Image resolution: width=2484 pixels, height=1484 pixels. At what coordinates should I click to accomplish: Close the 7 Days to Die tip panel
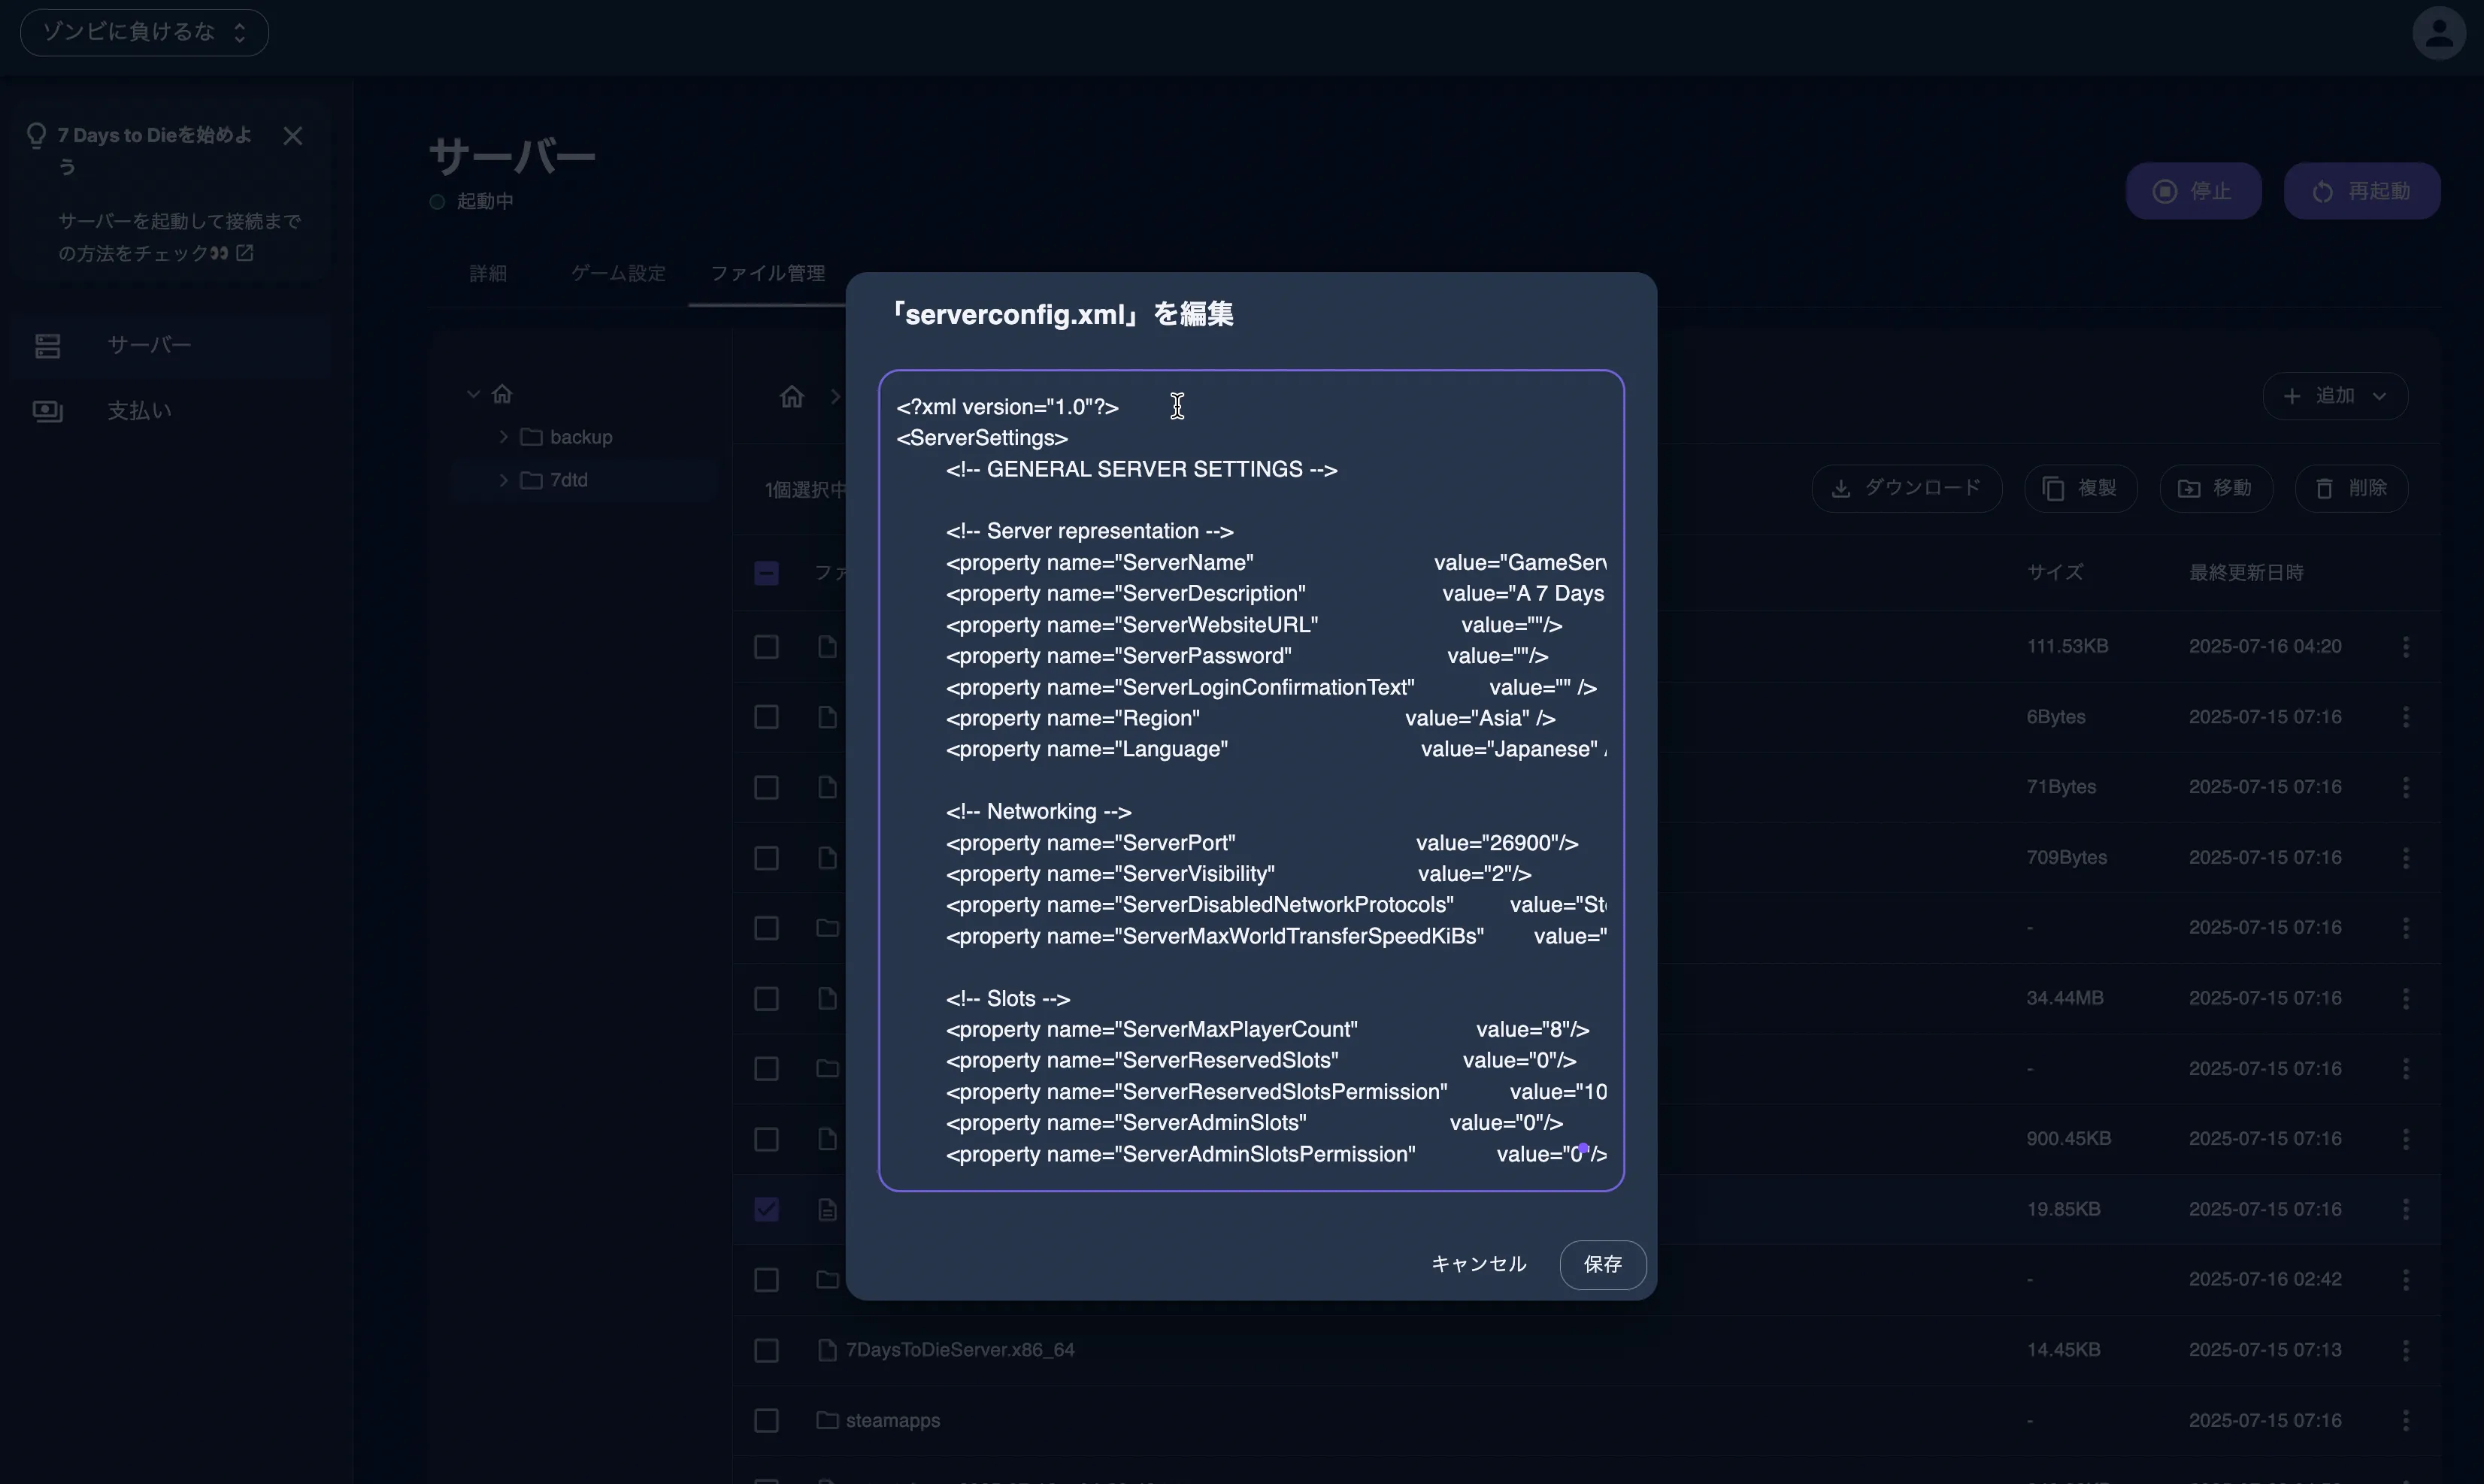tap(292, 136)
